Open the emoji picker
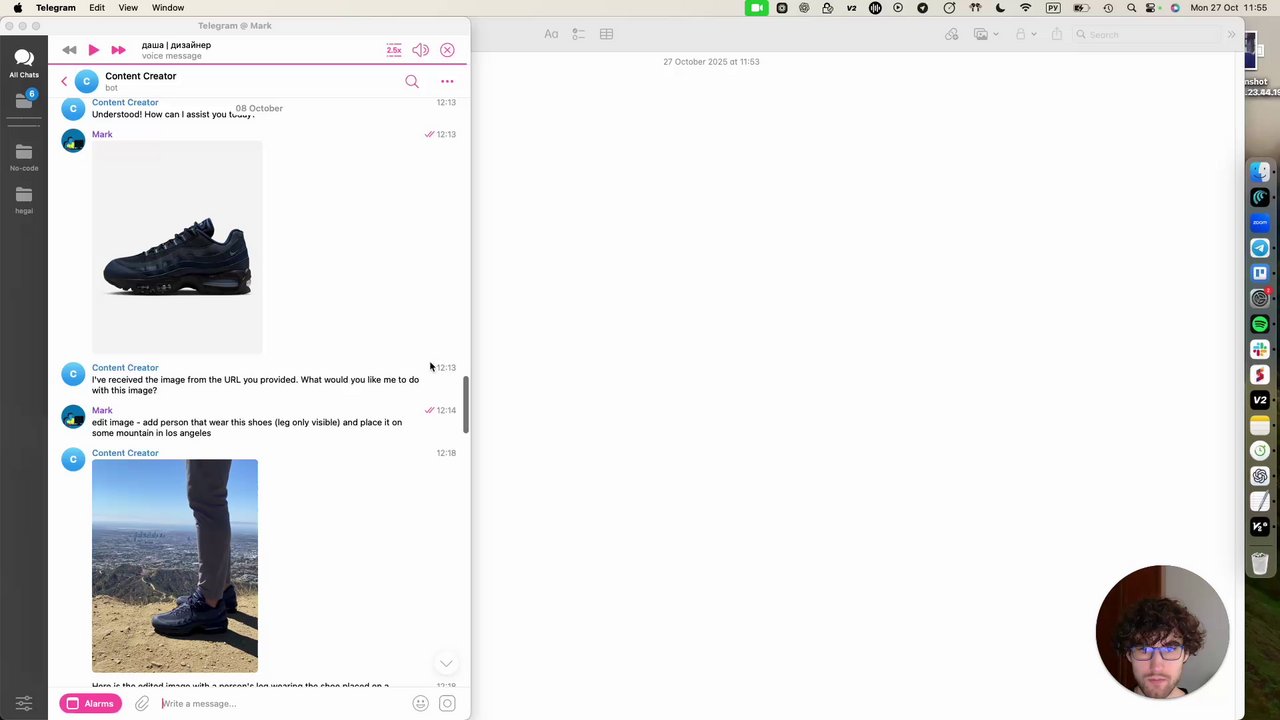The height and width of the screenshot is (720, 1280). pos(421,704)
